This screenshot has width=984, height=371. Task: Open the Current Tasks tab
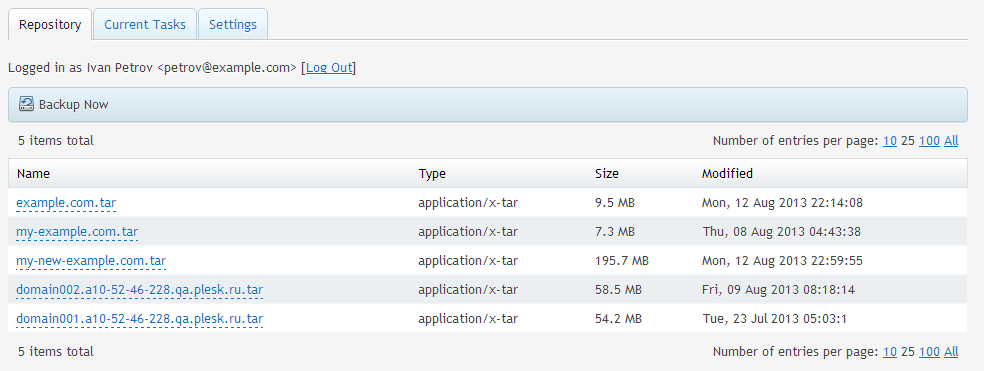tap(145, 24)
